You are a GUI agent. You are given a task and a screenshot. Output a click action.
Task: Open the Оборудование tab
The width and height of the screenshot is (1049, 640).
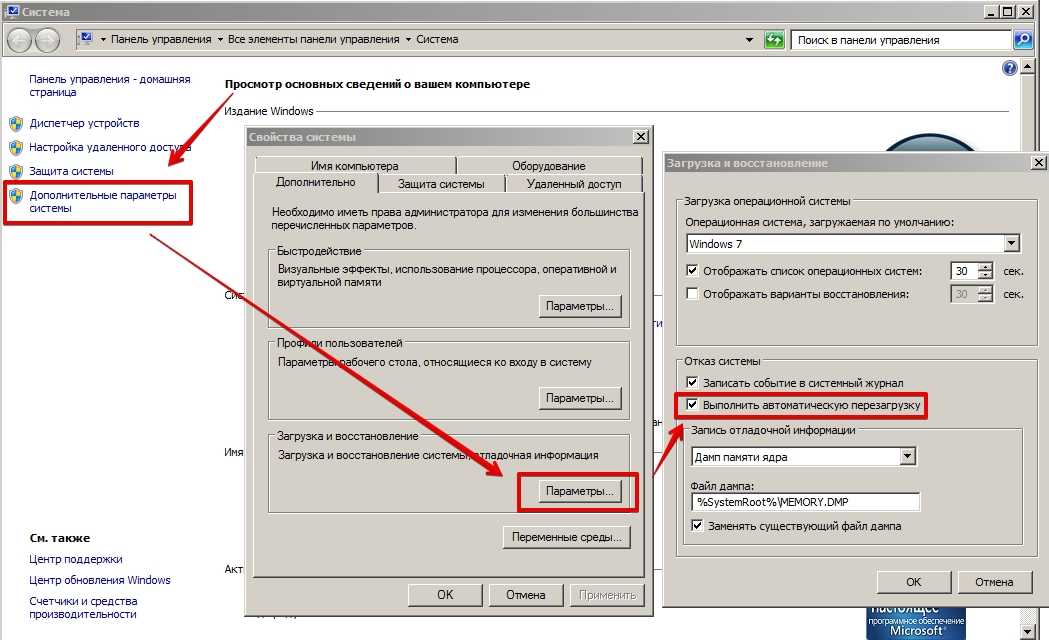pyautogui.click(x=548, y=166)
